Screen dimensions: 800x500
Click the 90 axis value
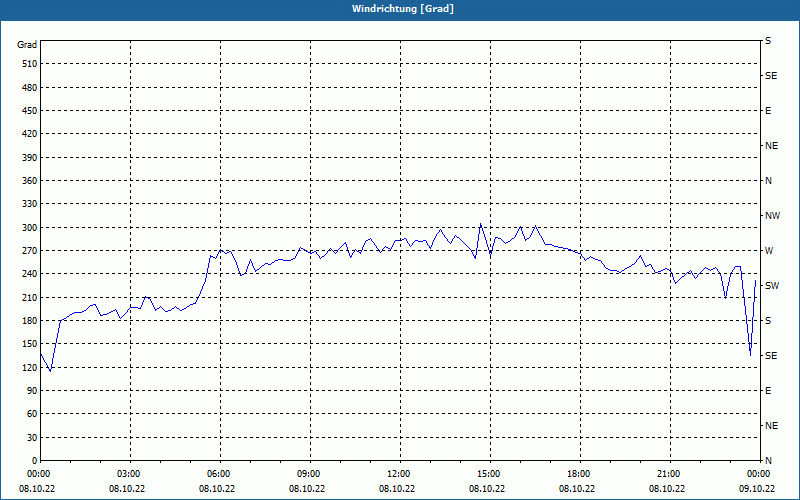[x=32, y=390]
